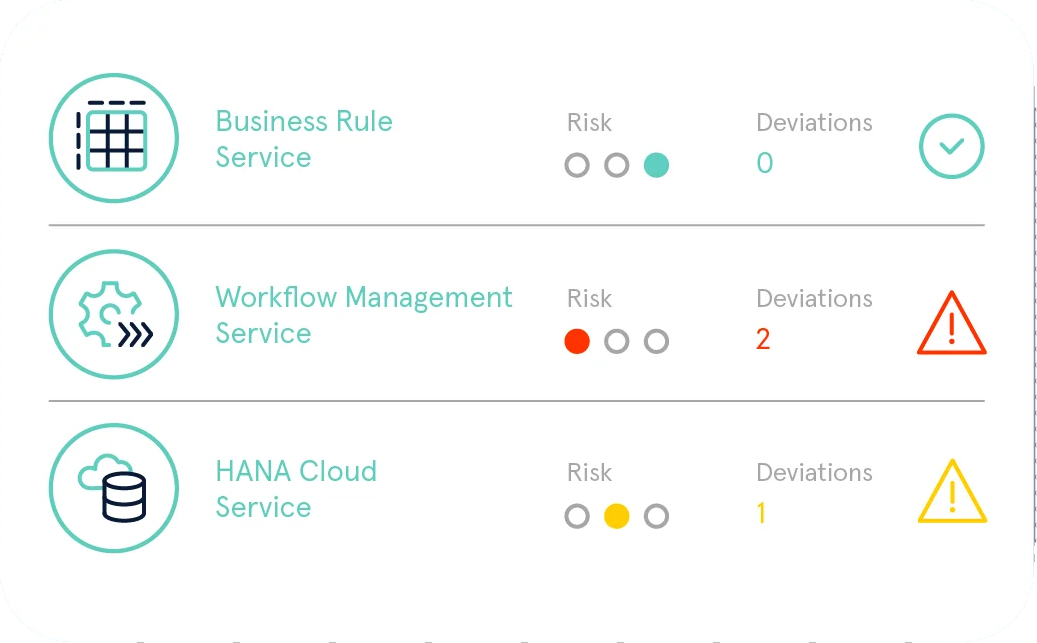Click the Business Rule Service grid icon

113,137
